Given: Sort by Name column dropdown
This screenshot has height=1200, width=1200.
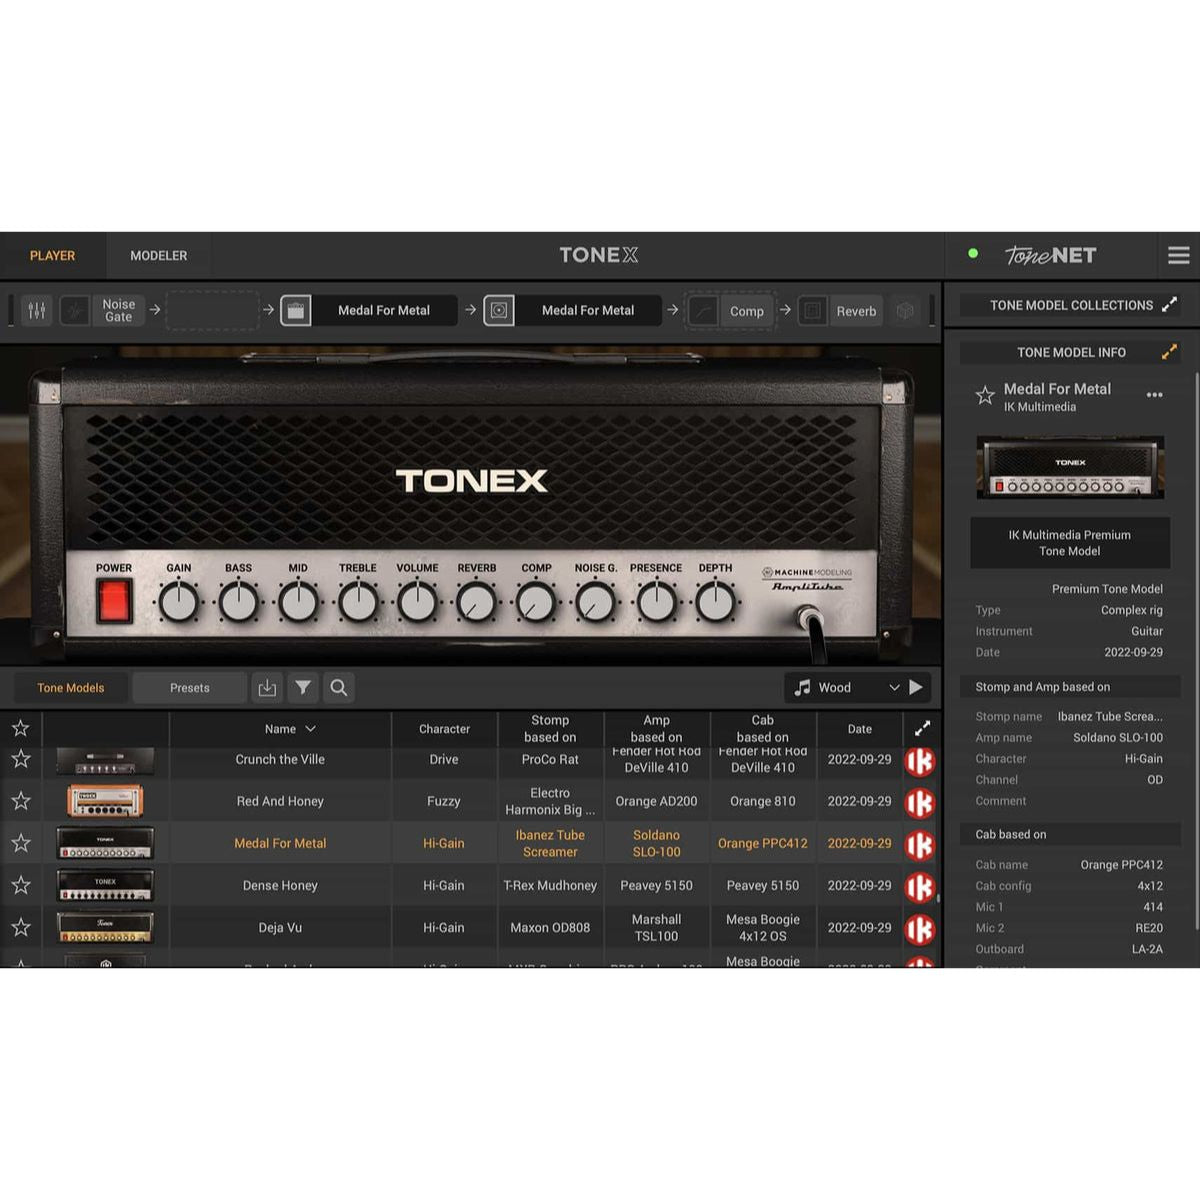Looking at the screenshot, I should point(290,729).
